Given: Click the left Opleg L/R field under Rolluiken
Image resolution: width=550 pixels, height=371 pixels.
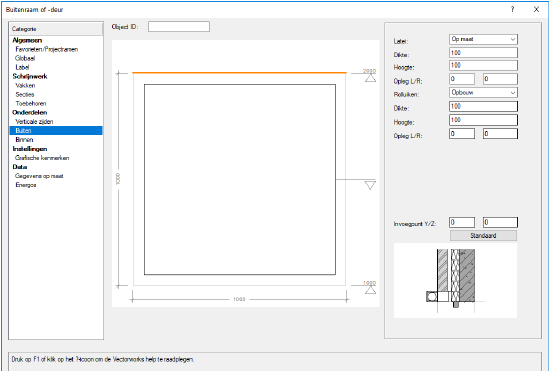Looking at the screenshot, I should [462, 134].
